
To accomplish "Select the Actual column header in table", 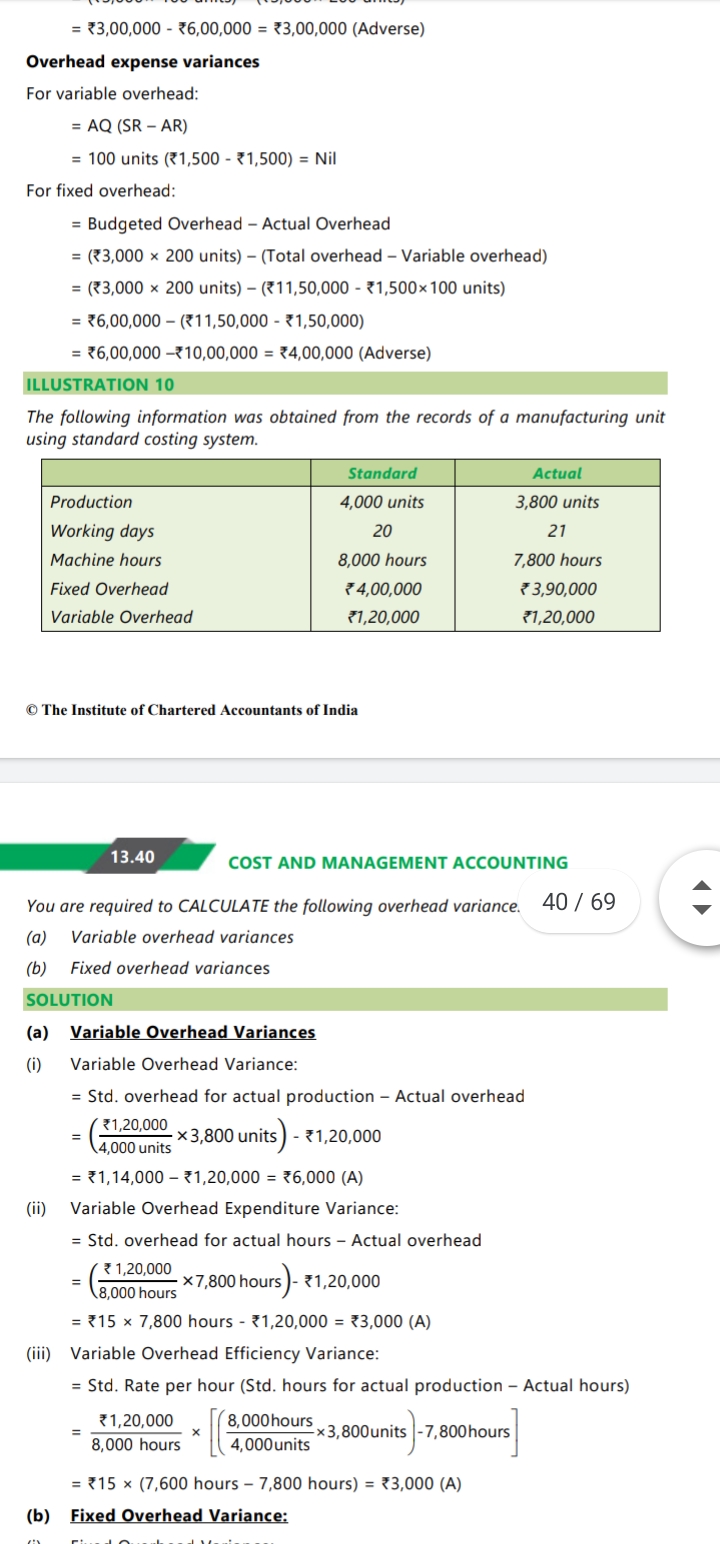I will pos(557,473).
